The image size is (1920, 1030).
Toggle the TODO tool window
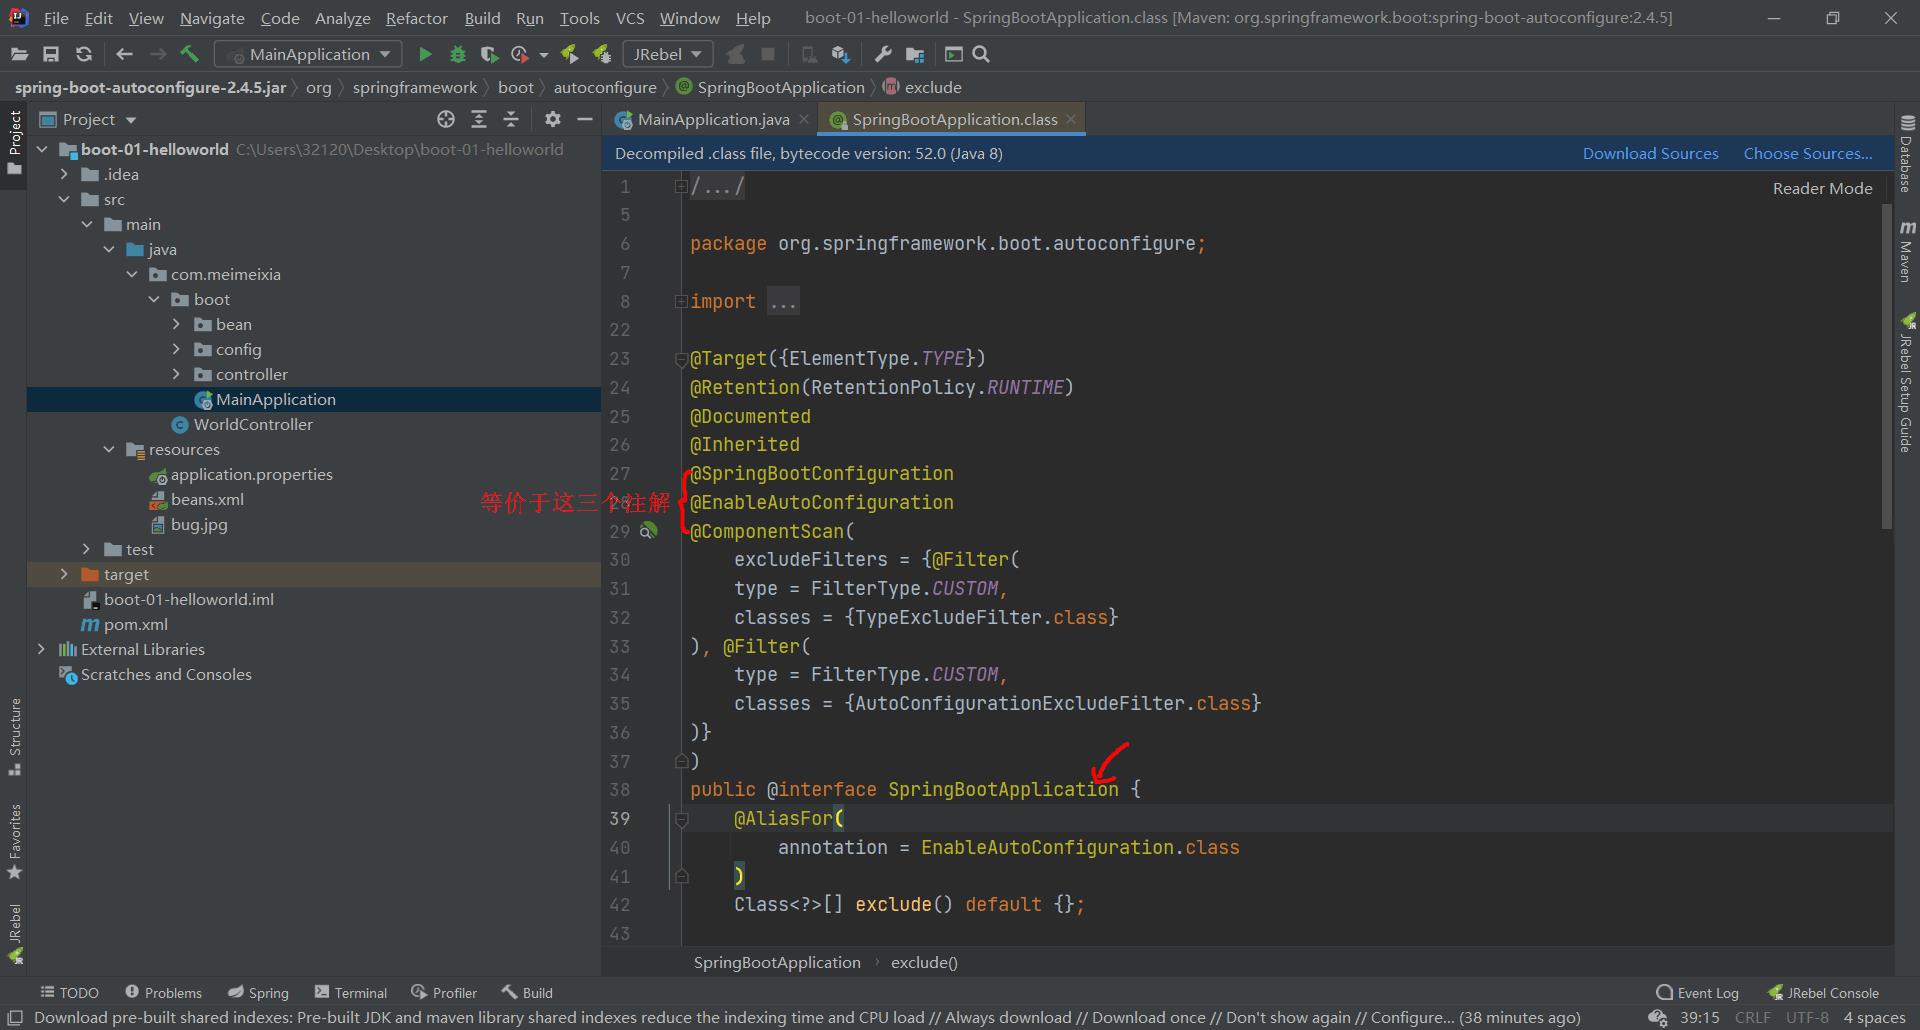pyautogui.click(x=69, y=992)
